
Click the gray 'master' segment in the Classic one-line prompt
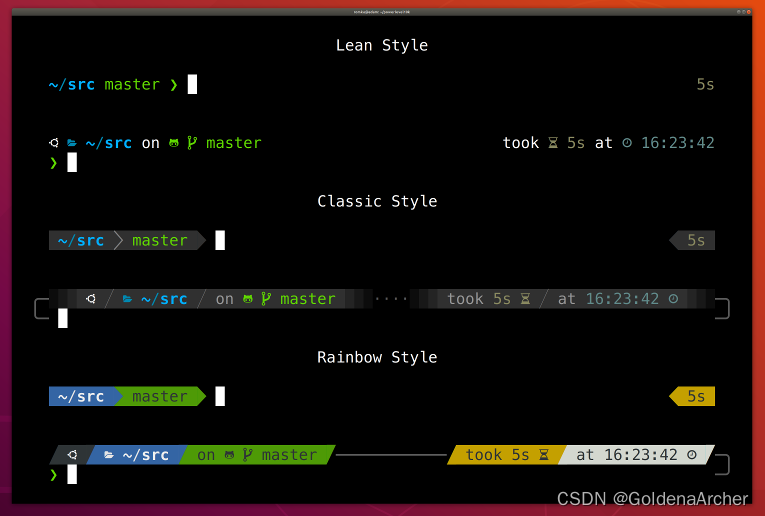(160, 240)
